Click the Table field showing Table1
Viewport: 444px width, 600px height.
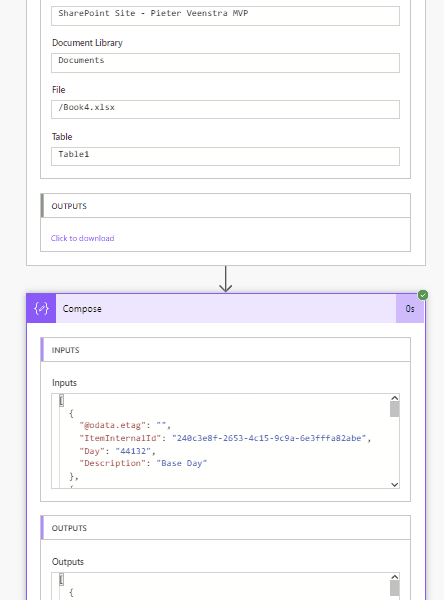click(225, 157)
